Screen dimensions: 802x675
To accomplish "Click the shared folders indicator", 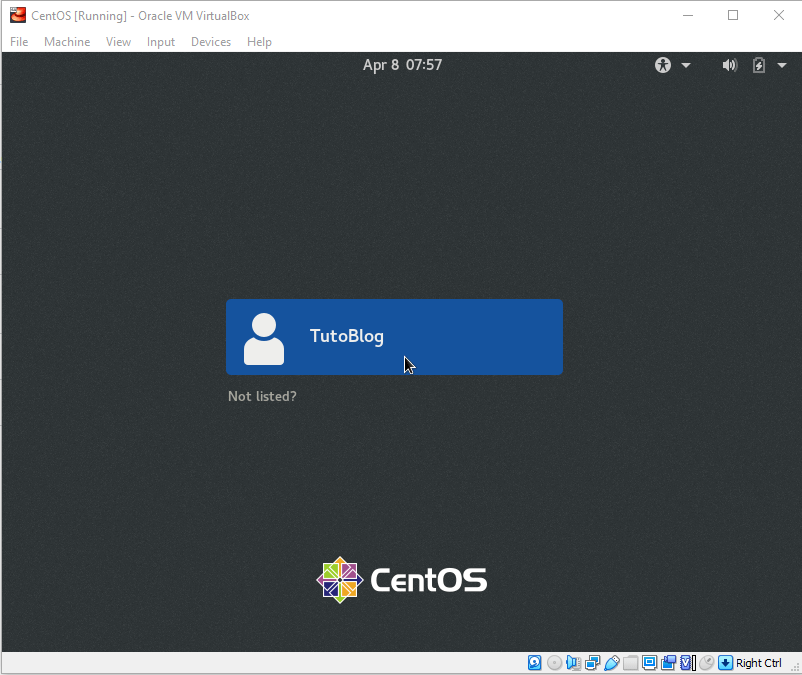I will (630, 663).
